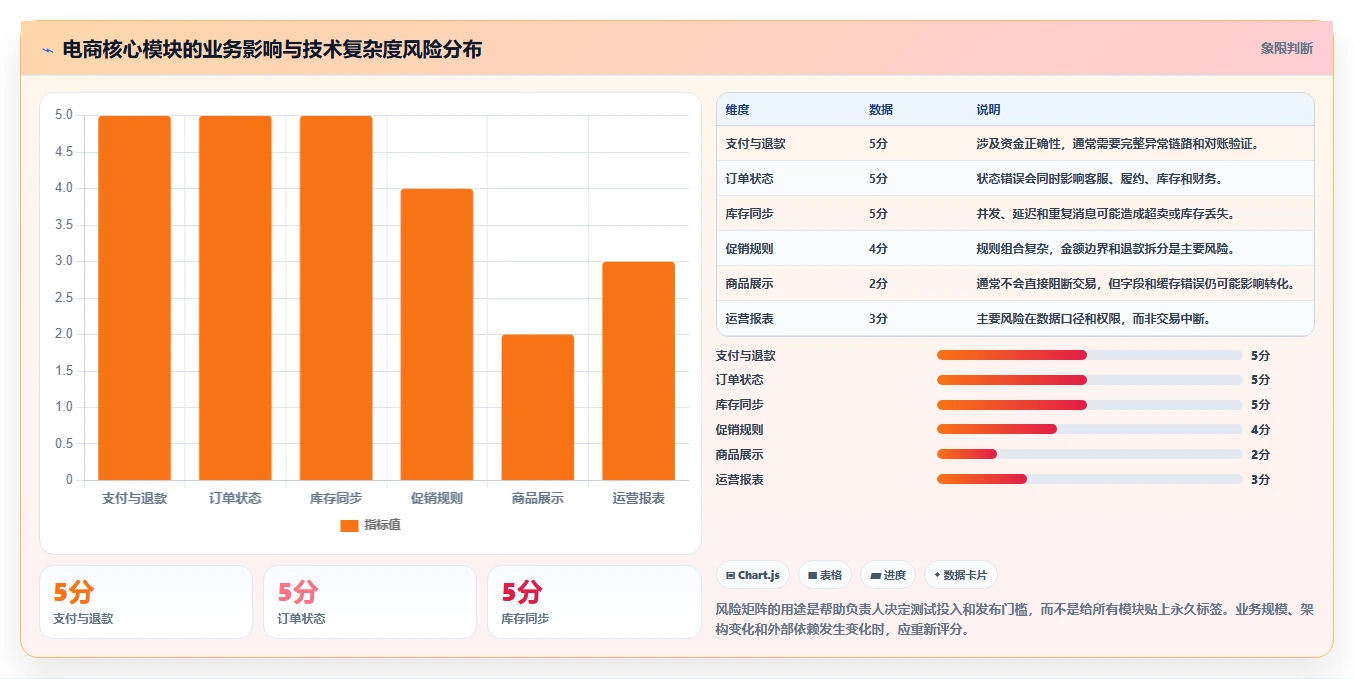Toggle the 指标值 legend swatch under the chart

[x=349, y=525]
